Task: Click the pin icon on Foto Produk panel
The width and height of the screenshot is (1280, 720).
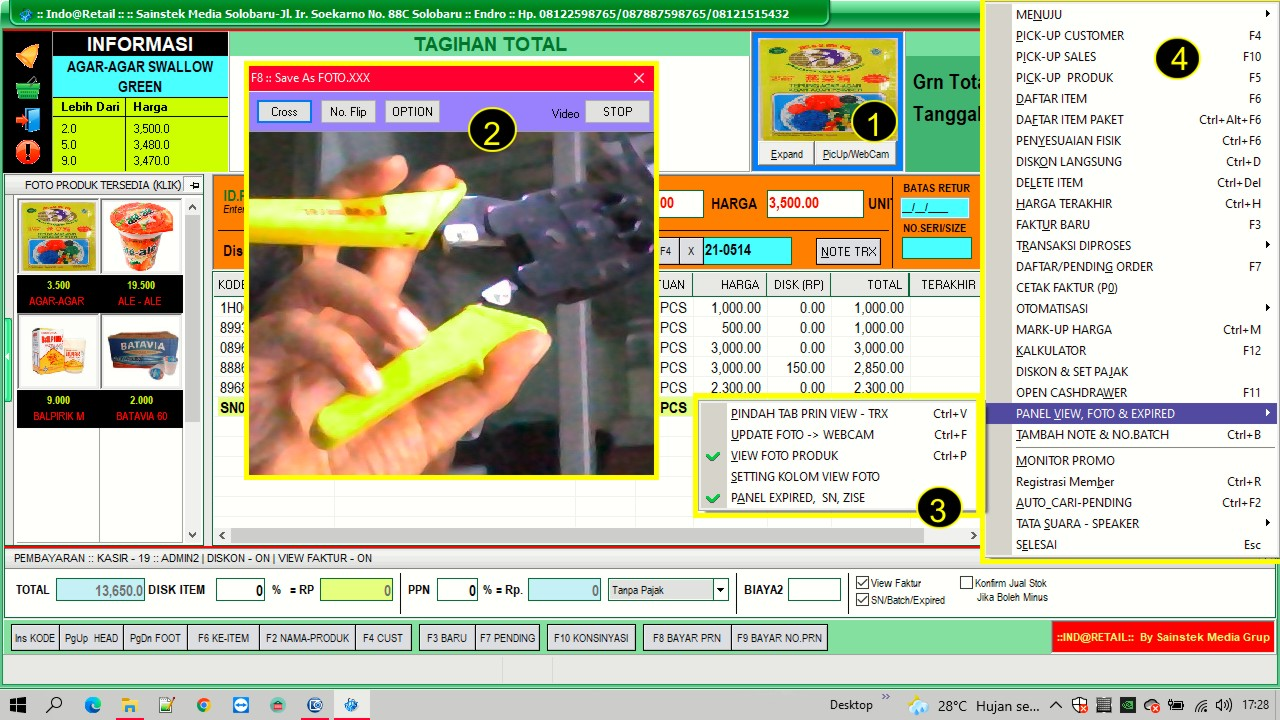Action: pyautogui.click(x=194, y=185)
